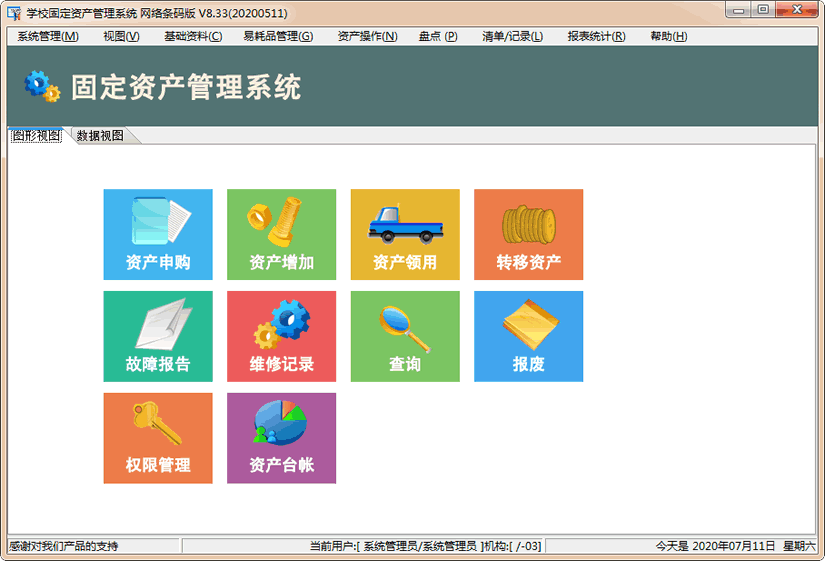825x561 pixels.
Task: Click the 感谢对我们产品的支持 status text
Action: 64,546
